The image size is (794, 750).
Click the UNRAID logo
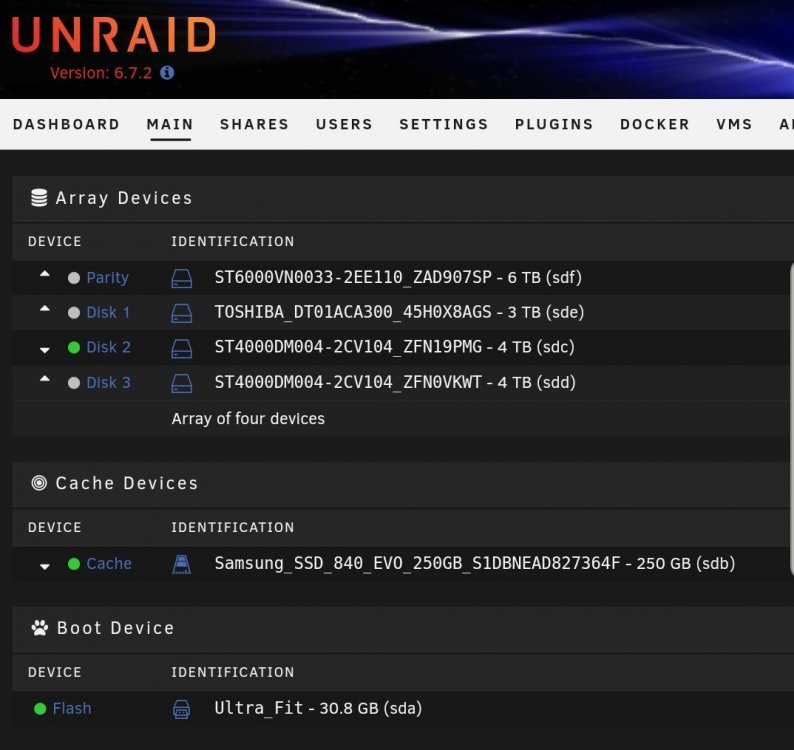click(114, 35)
